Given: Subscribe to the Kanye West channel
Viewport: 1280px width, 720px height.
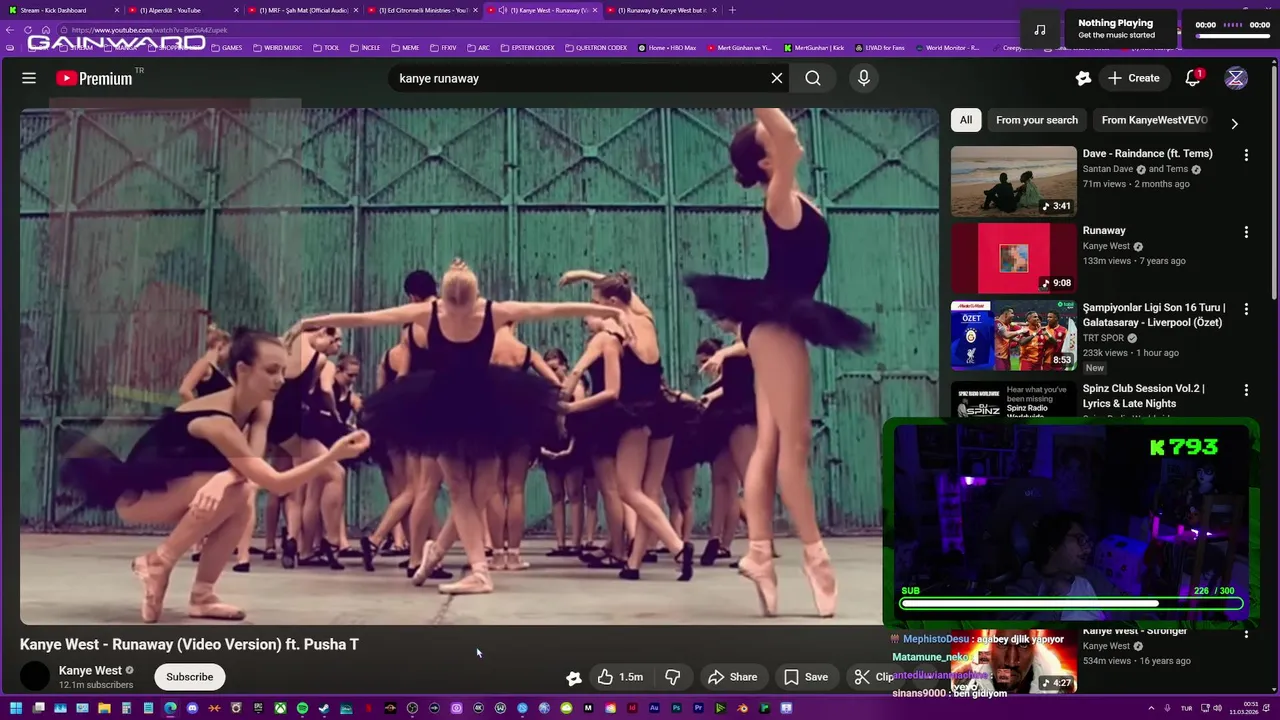Looking at the screenshot, I should point(189,677).
